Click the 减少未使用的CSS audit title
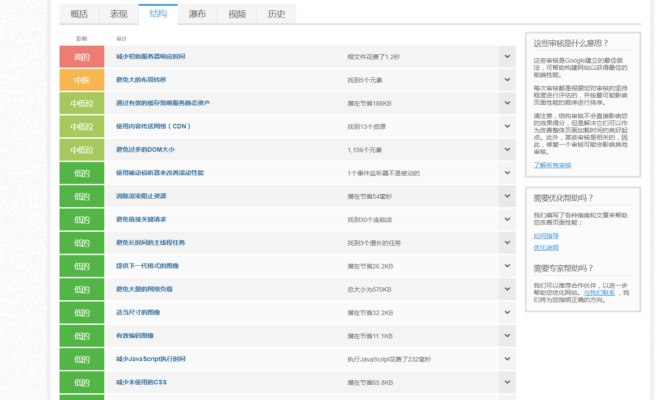Viewport: 656px width, 400px height. 141,382
